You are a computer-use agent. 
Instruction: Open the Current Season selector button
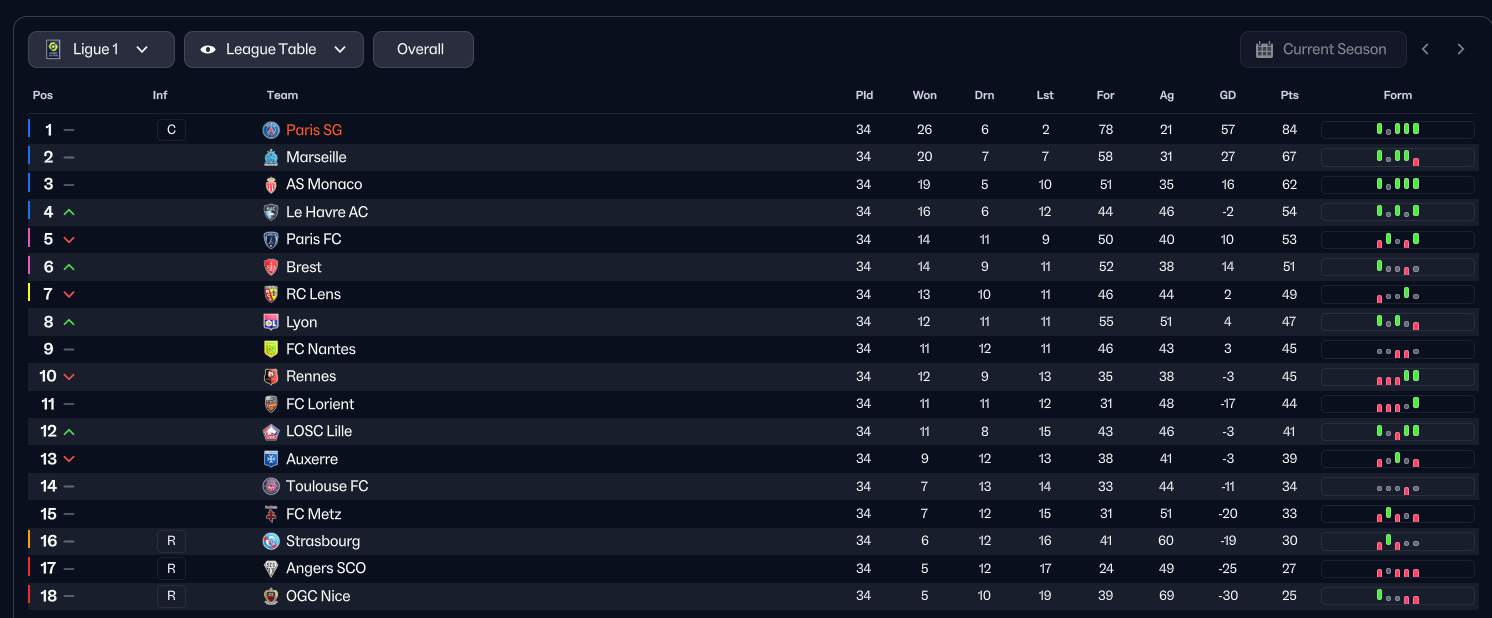pos(1322,49)
